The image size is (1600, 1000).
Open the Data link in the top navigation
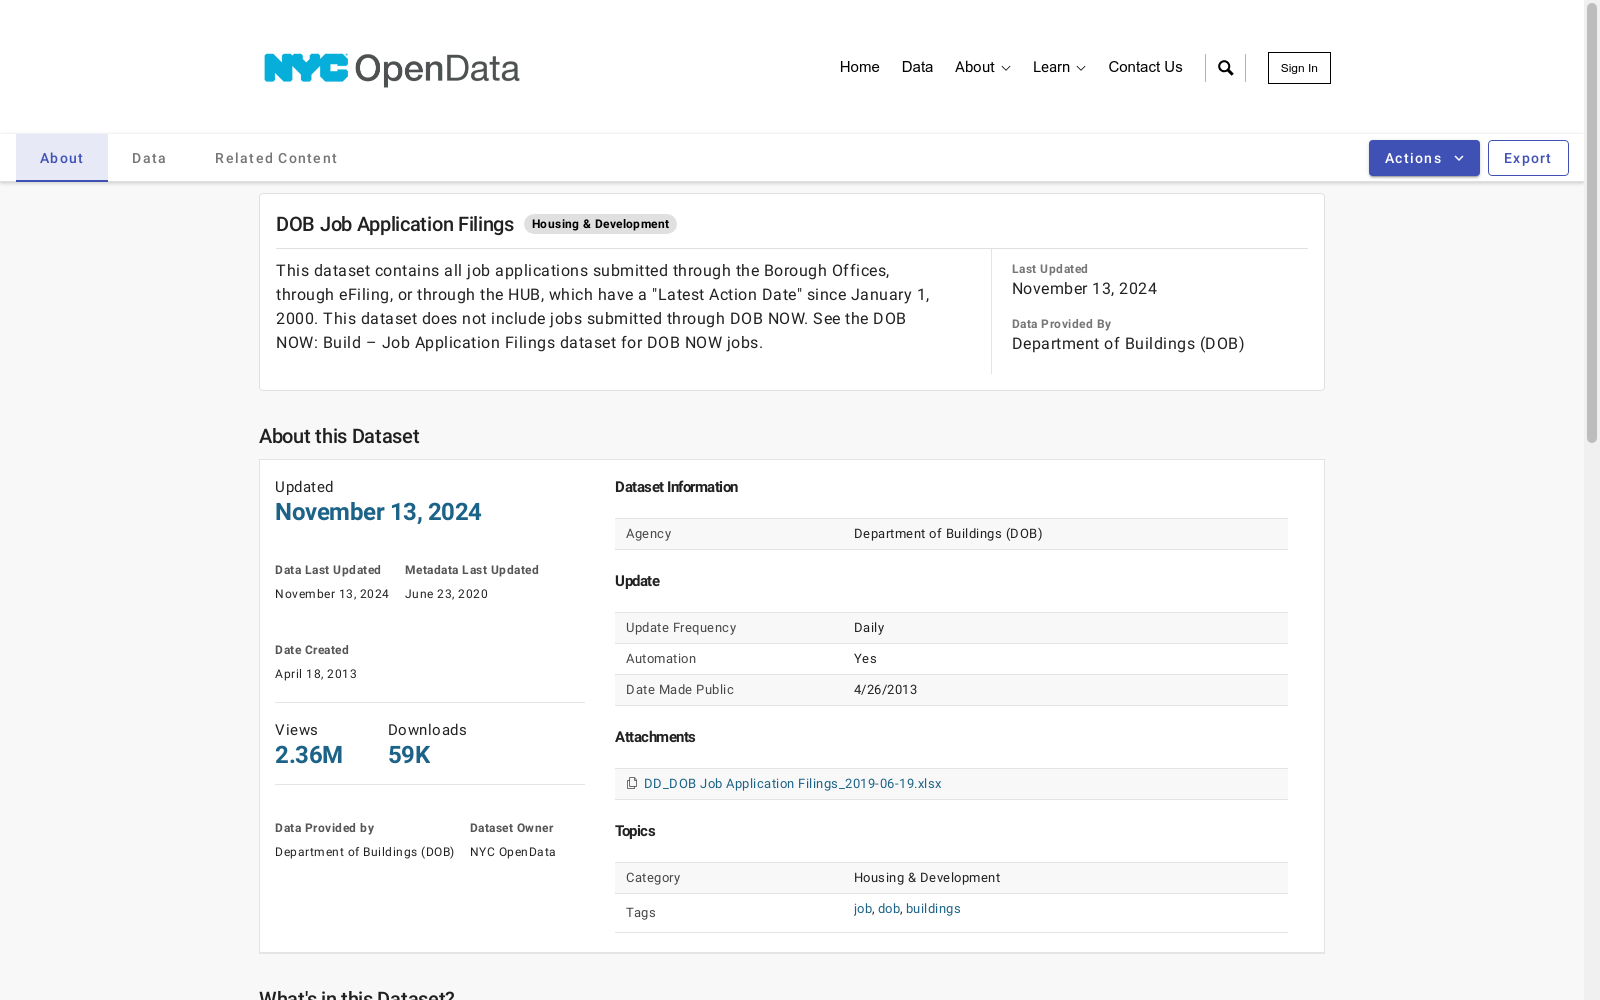[917, 67]
